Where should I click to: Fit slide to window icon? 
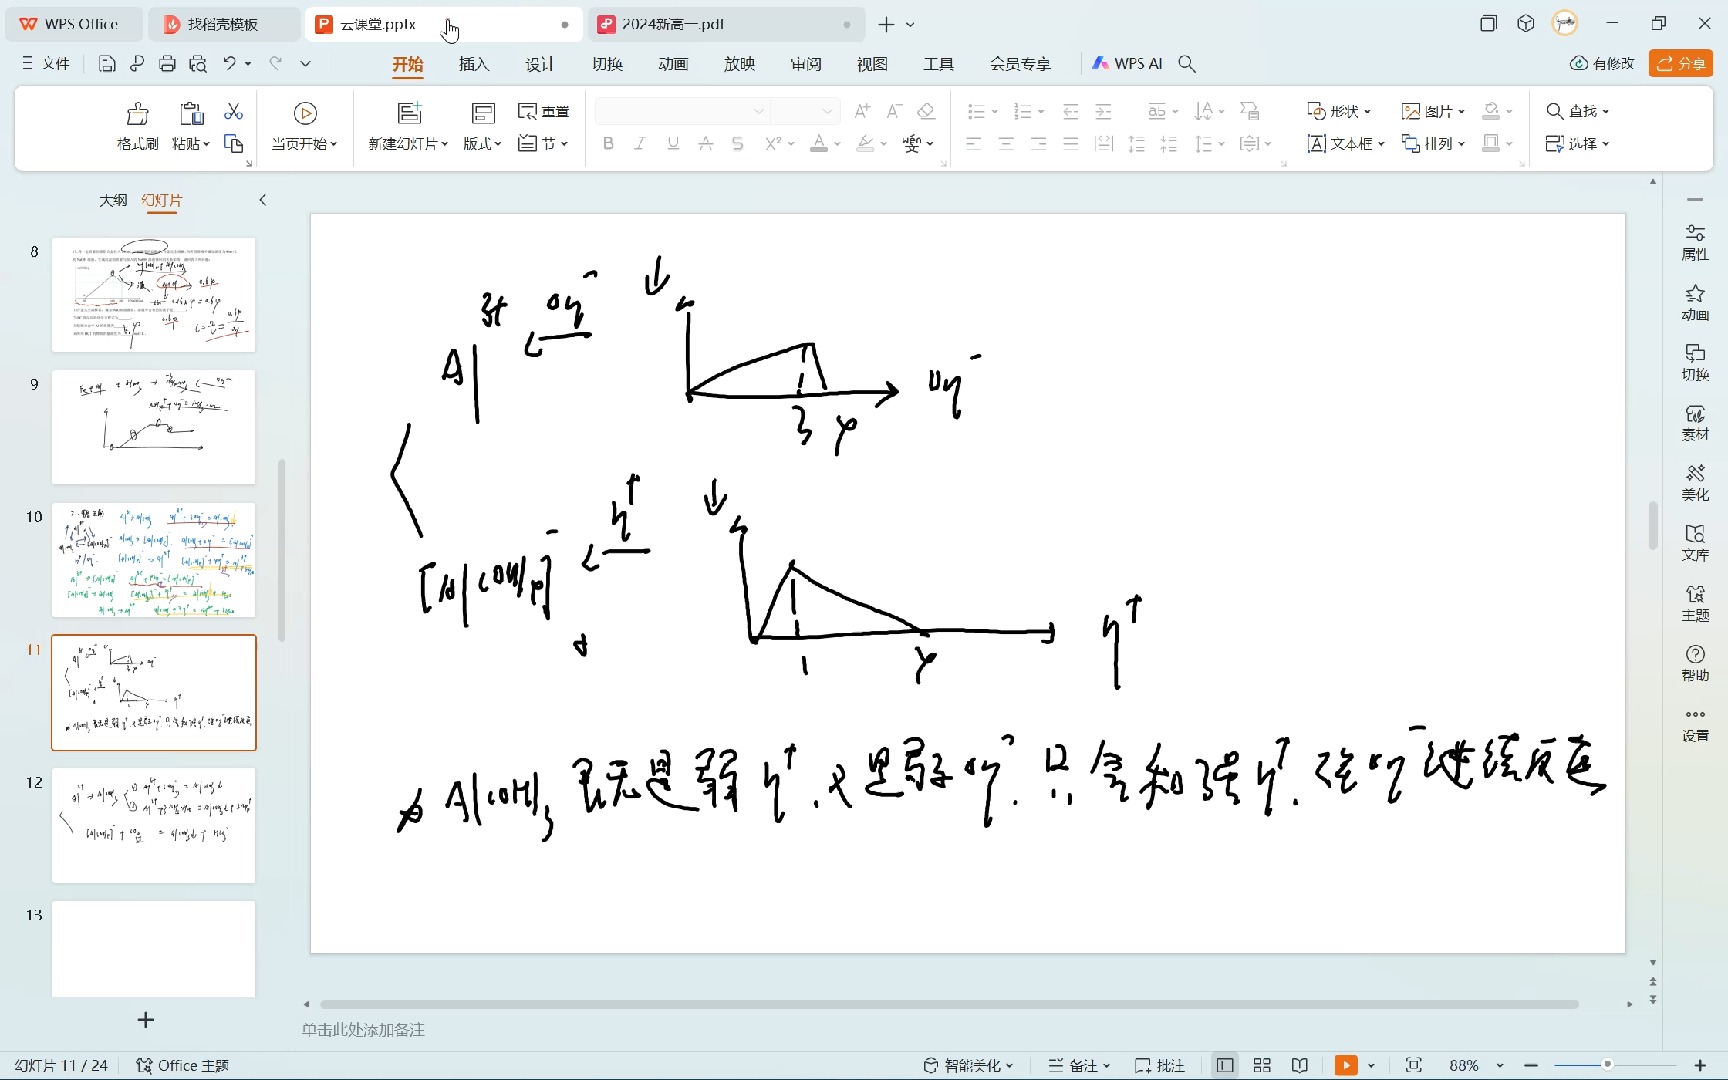point(1413,1065)
